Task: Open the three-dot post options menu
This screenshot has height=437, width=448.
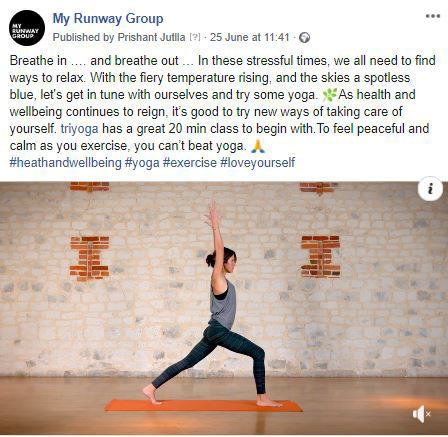Action: click(433, 16)
